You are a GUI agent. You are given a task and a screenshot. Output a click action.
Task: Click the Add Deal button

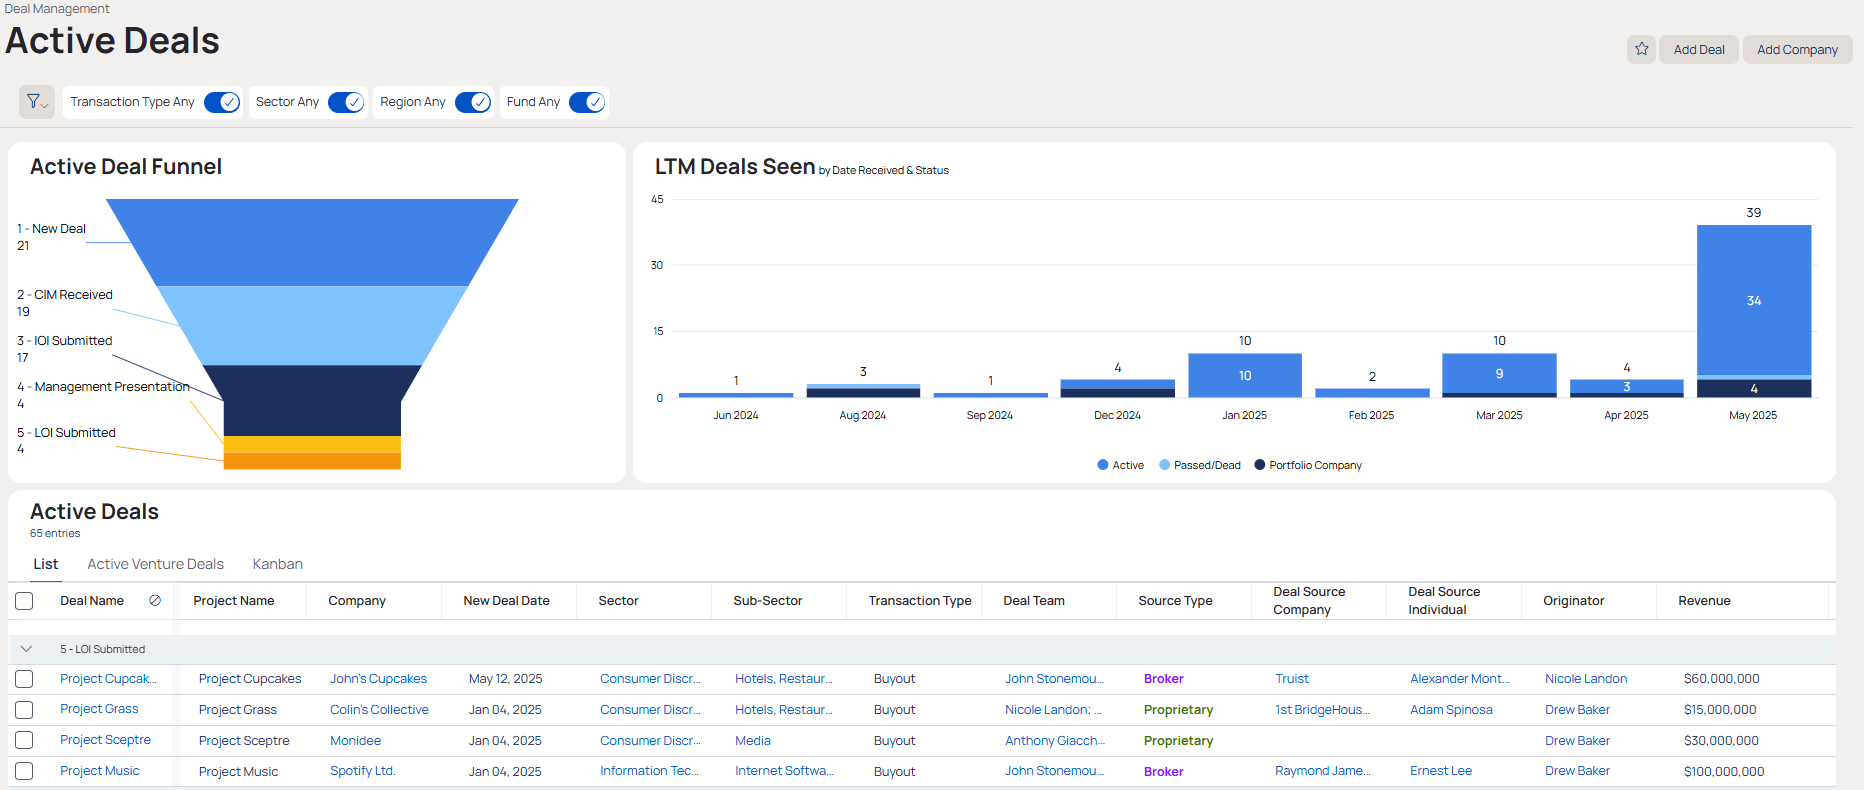point(1698,49)
